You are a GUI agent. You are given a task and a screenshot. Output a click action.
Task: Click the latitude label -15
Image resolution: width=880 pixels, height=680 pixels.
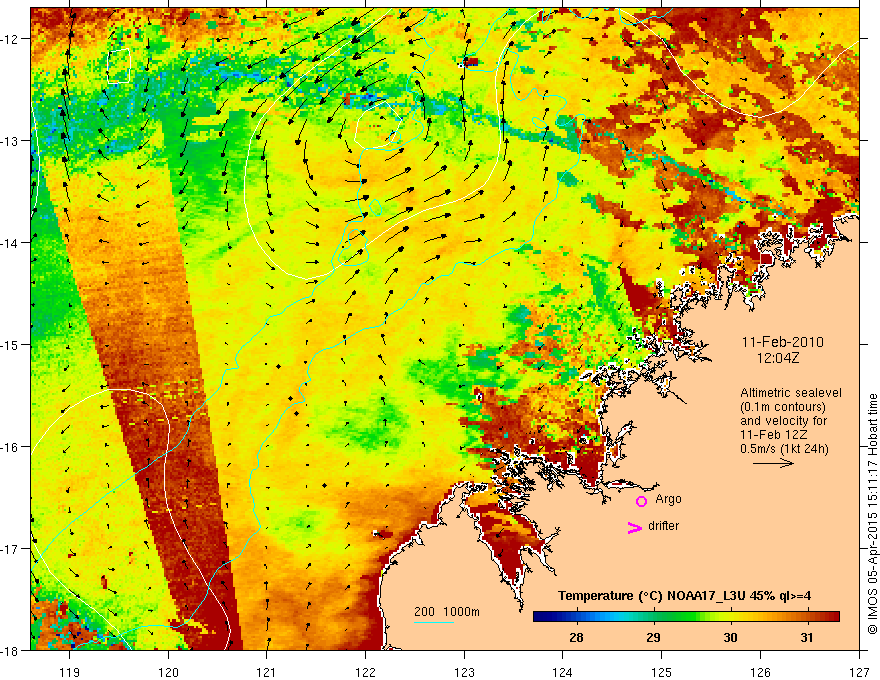click(x=10, y=344)
